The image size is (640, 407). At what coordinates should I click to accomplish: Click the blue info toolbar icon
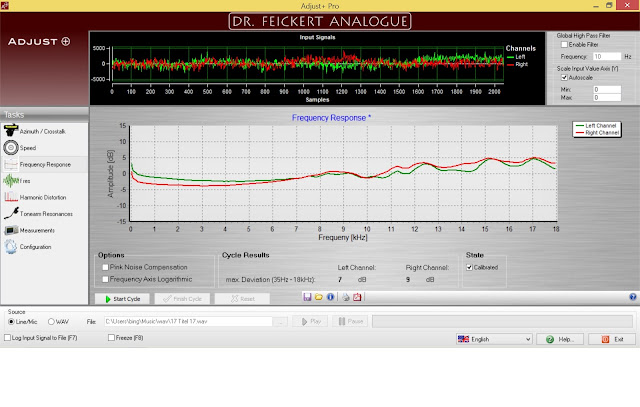tap(330, 297)
